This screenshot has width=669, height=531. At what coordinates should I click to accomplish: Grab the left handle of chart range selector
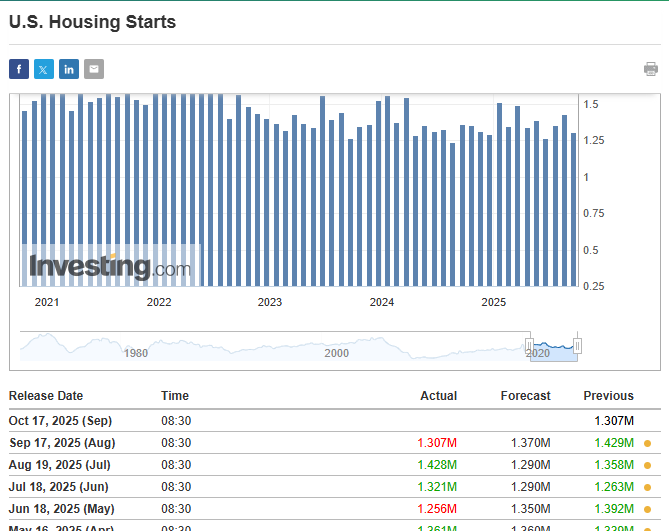tap(530, 346)
